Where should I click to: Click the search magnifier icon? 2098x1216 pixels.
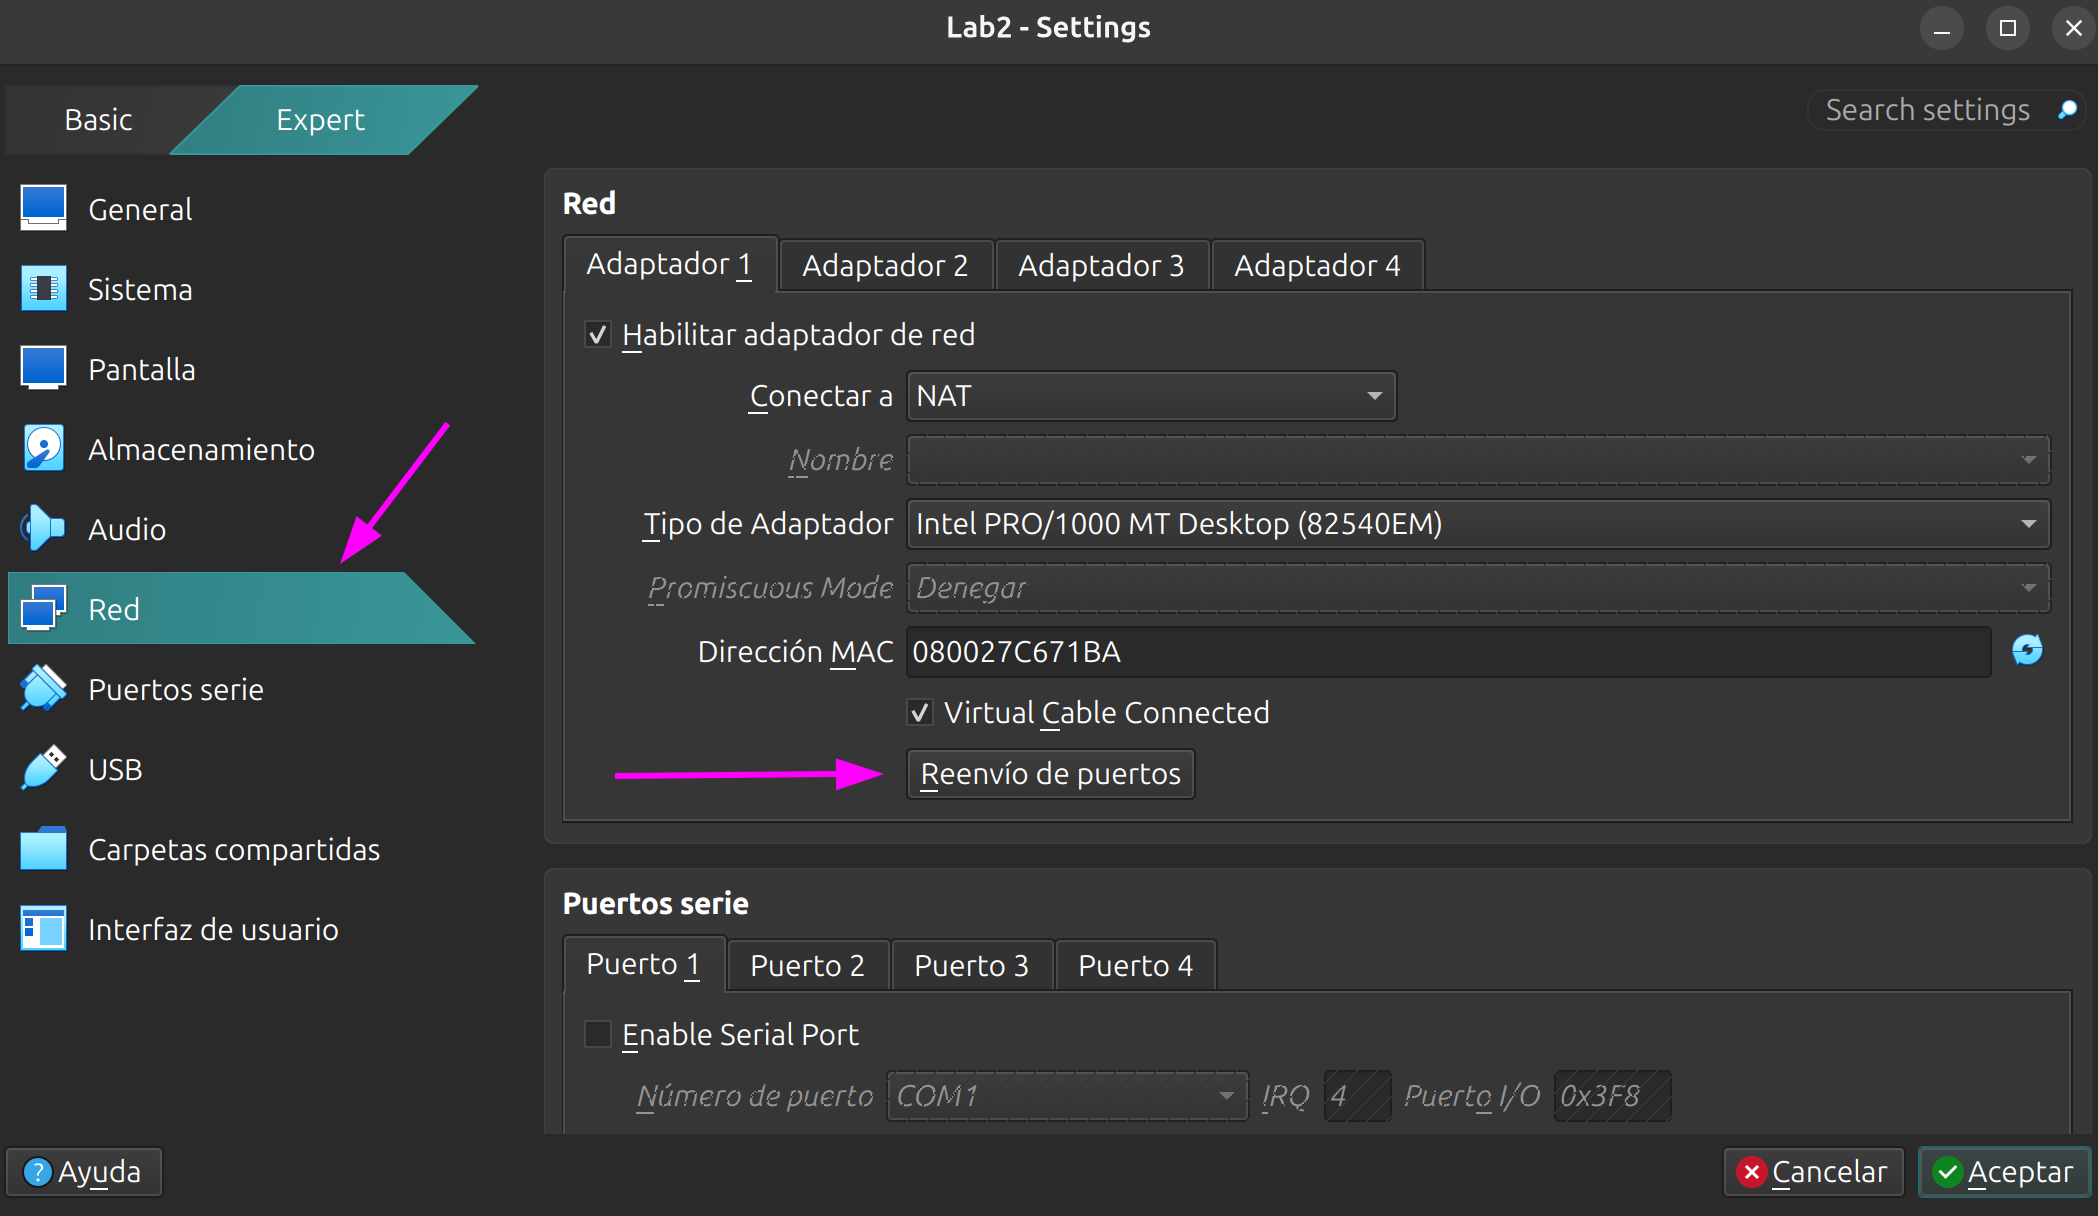2067,109
